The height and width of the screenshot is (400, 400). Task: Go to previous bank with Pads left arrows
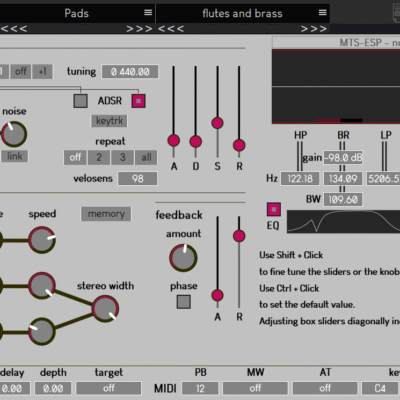point(14,29)
